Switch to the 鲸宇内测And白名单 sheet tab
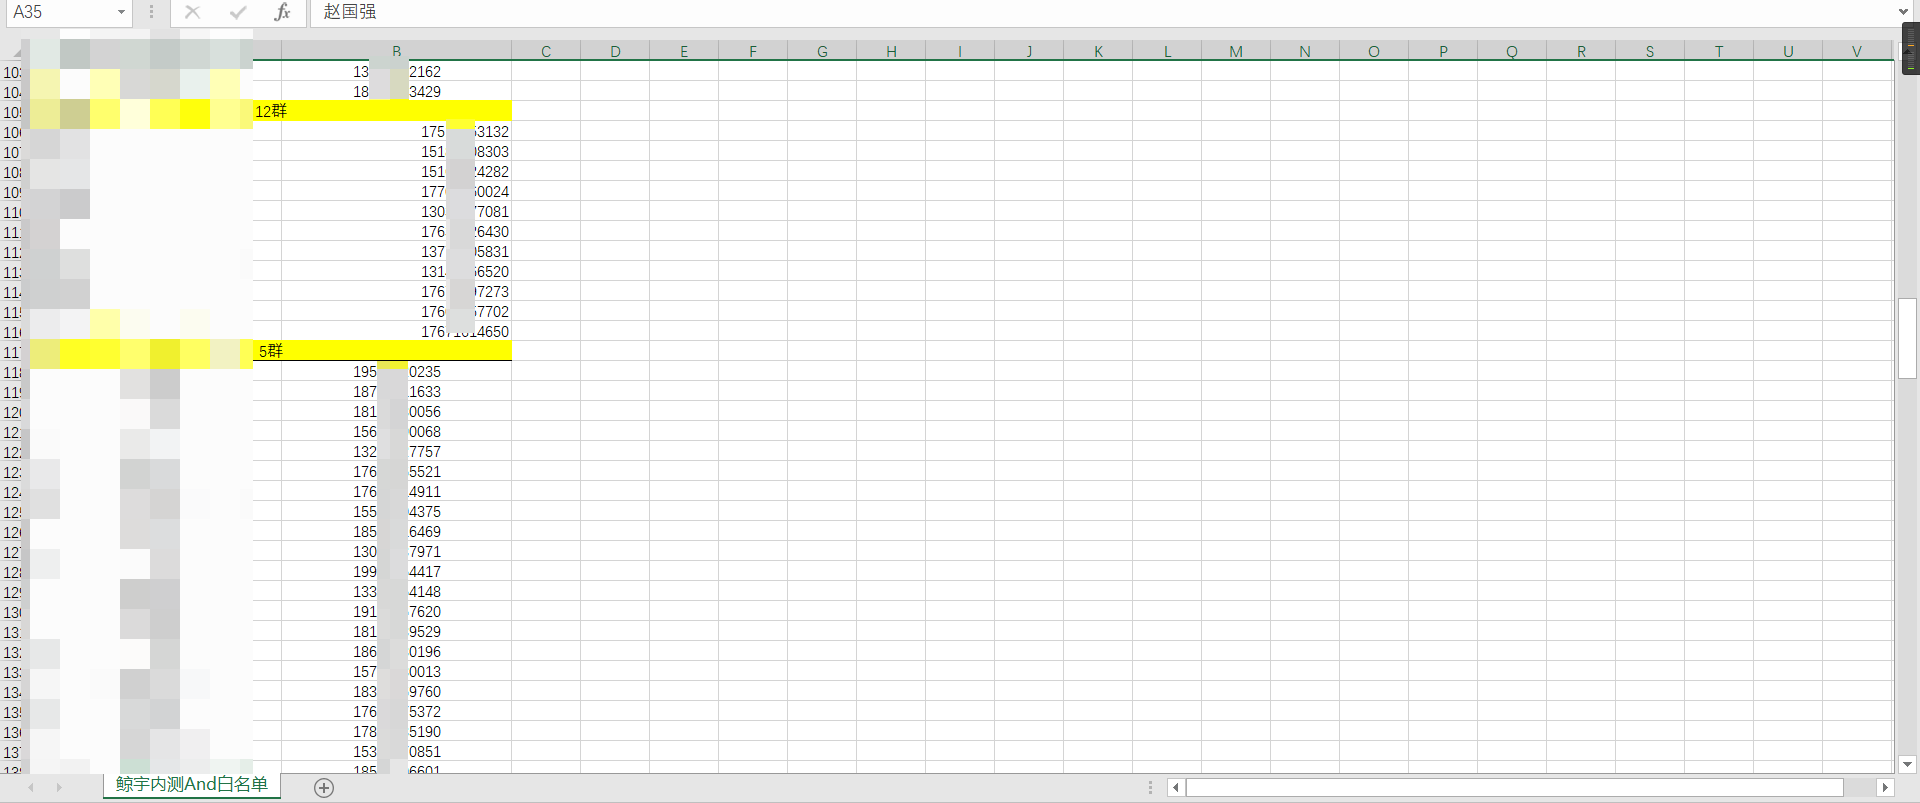 point(192,785)
